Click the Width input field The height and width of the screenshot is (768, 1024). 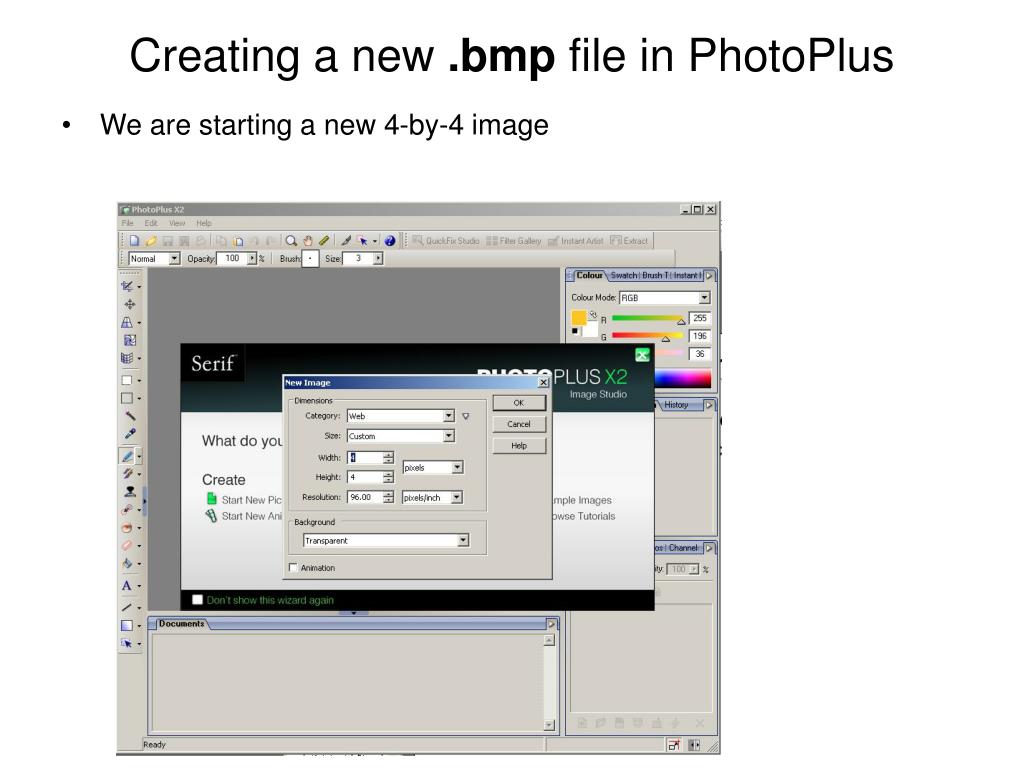click(x=365, y=458)
